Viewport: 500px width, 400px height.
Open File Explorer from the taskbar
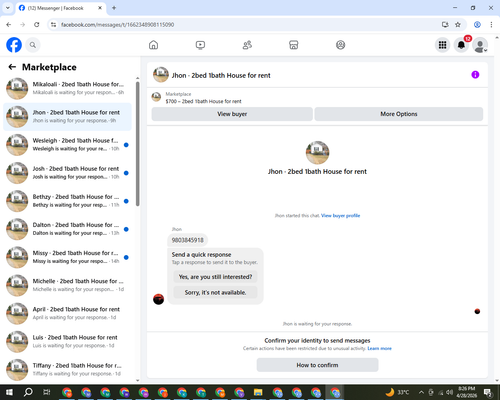click(258, 392)
